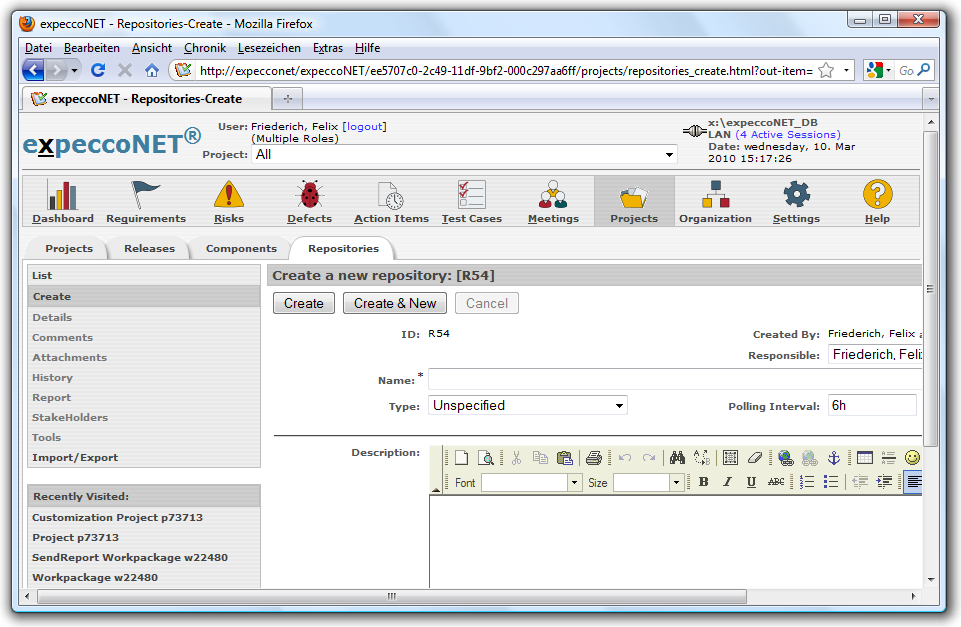Click the Create & New button
961x627 pixels.
tap(395, 303)
